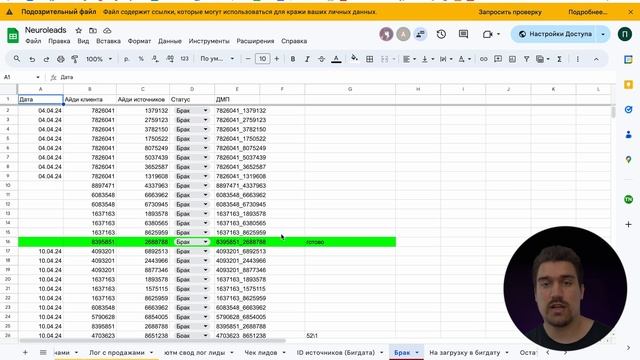The height and width of the screenshot is (360, 640).
Task: Toggle italic formatting
Action: coord(307,59)
